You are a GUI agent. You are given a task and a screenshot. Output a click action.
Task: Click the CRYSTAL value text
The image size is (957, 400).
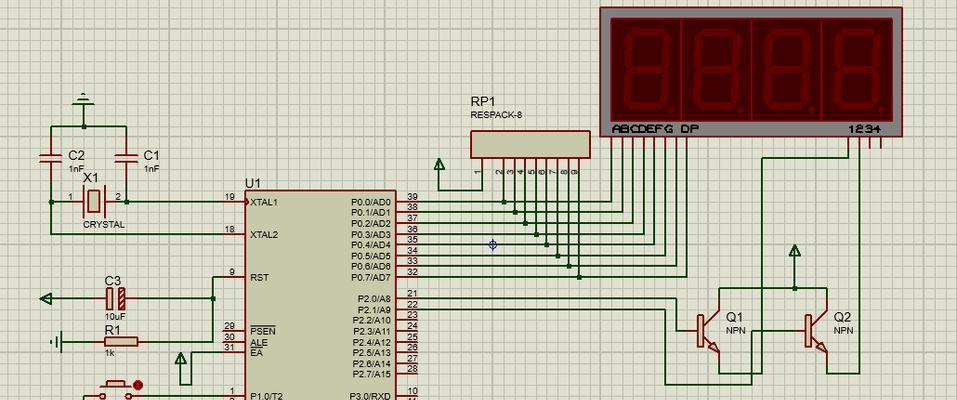pyautogui.click(x=104, y=225)
